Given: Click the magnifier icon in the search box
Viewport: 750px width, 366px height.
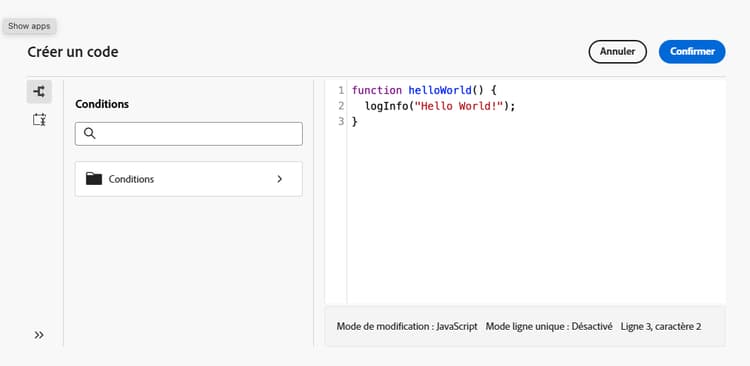Looking at the screenshot, I should (89, 133).
